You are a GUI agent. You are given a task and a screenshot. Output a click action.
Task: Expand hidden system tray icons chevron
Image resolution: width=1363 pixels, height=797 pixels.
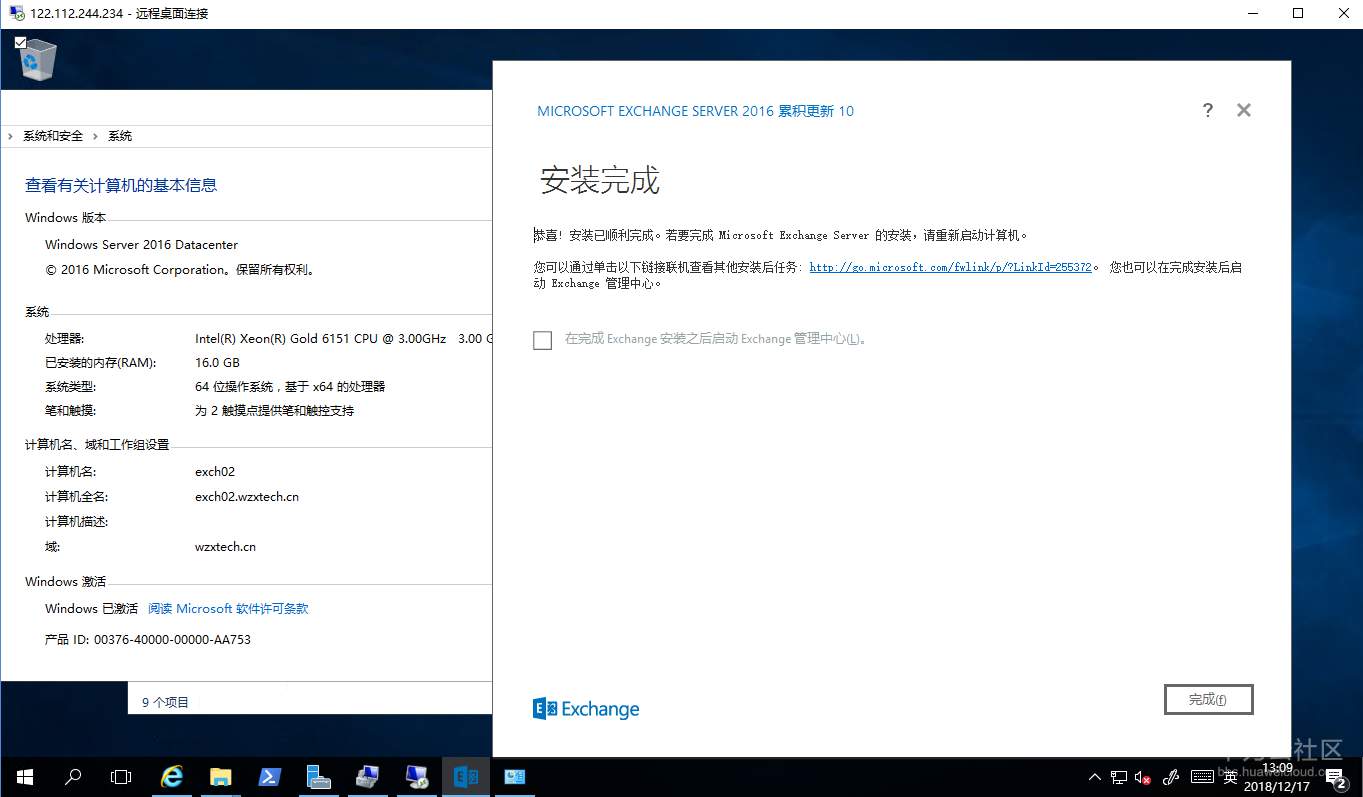pos(1095,776)
